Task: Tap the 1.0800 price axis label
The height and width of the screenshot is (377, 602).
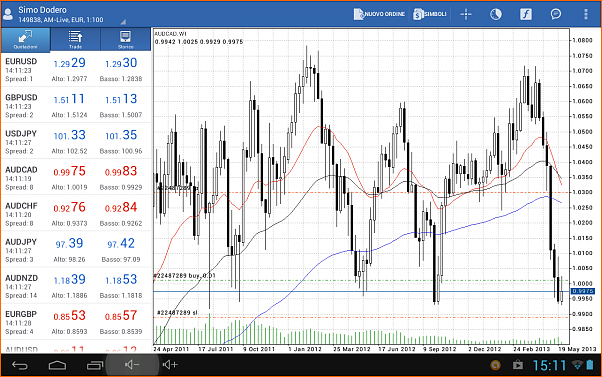Action: tap(582, 40)
